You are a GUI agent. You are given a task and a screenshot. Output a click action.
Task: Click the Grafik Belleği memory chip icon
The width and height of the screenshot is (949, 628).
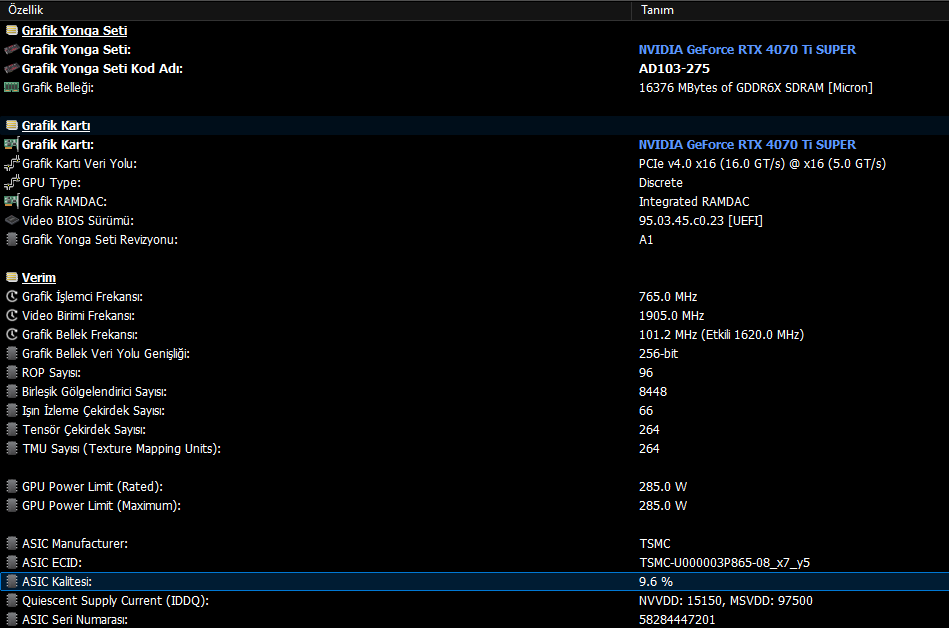pos(11,87)
